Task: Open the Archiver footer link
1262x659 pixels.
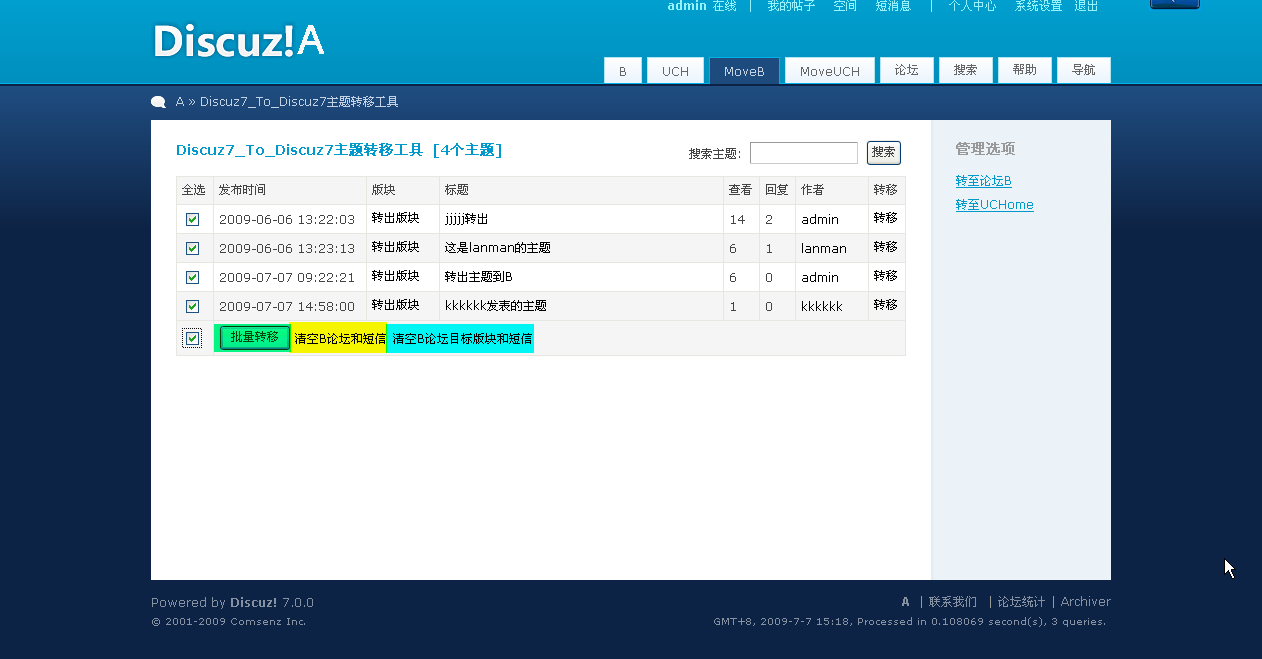Action: click(x=1086, y=602)
